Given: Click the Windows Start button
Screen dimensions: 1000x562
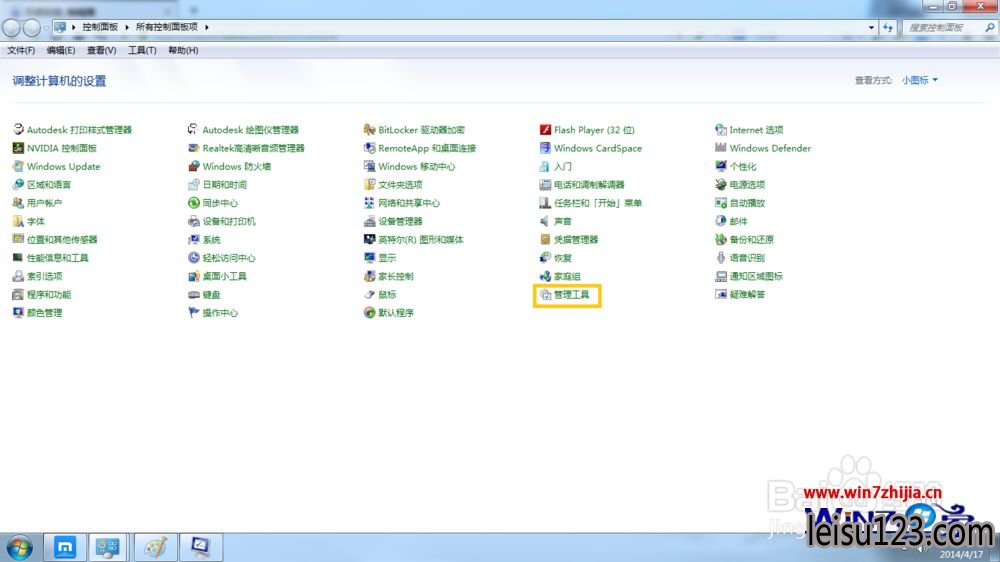Looking at the screenshot, I should (x=20, y=547).
